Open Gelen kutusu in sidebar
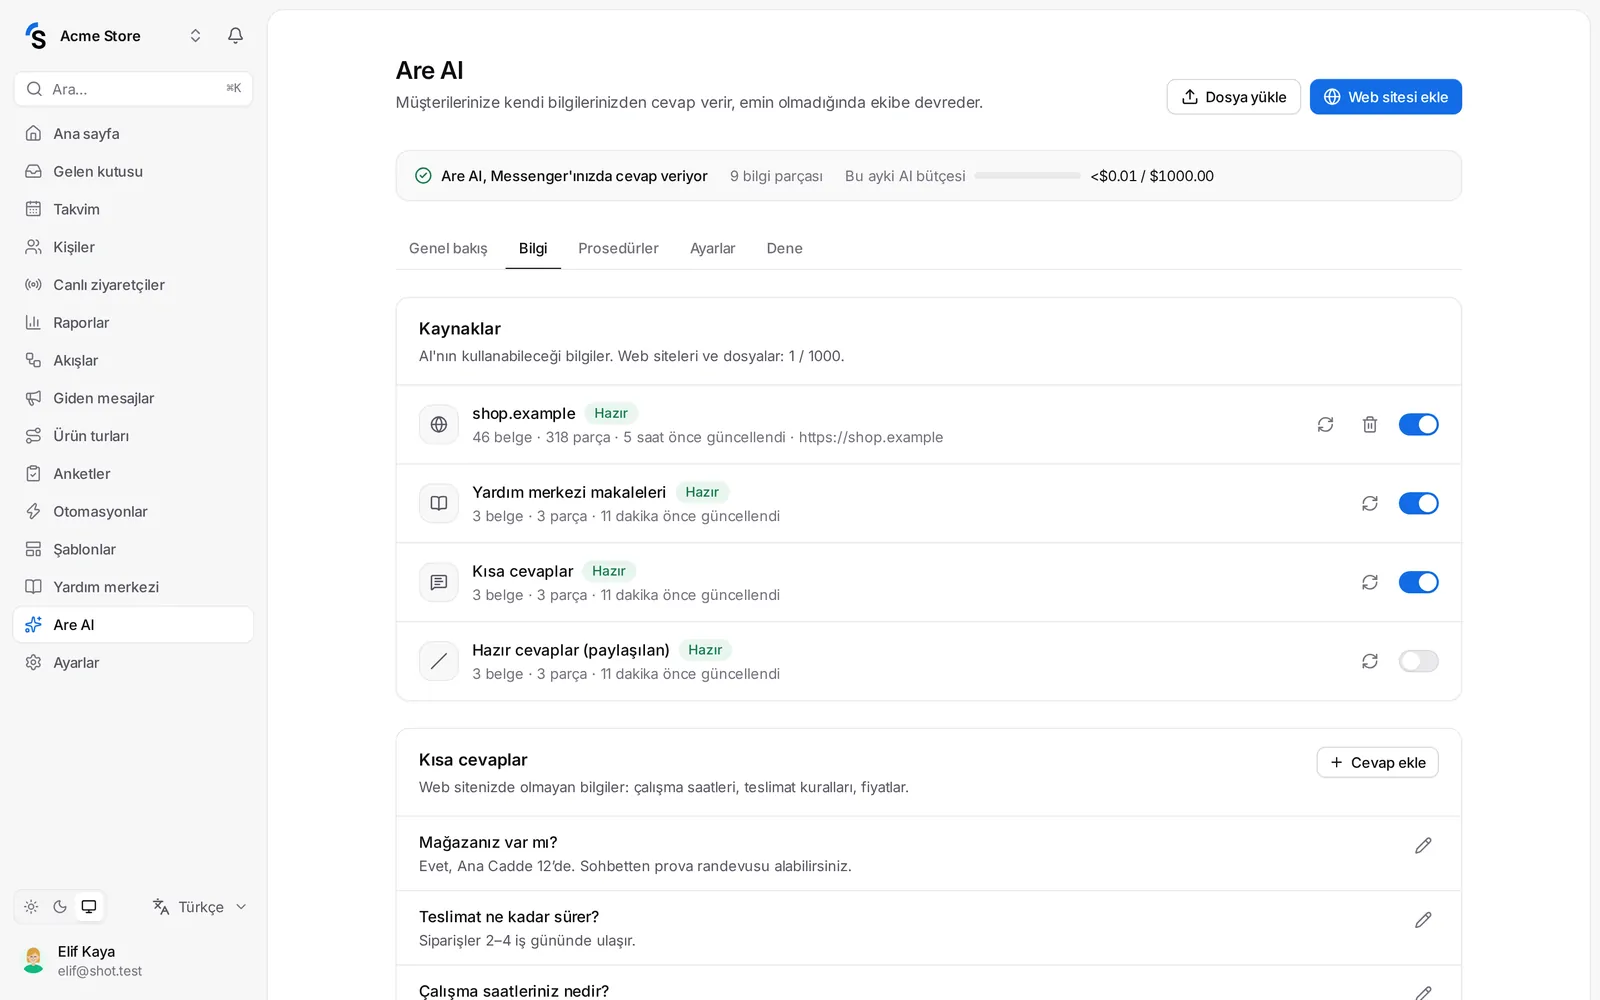Image resolution: width=1600 pixels, height=1000 pixels. tap(133, 171)
